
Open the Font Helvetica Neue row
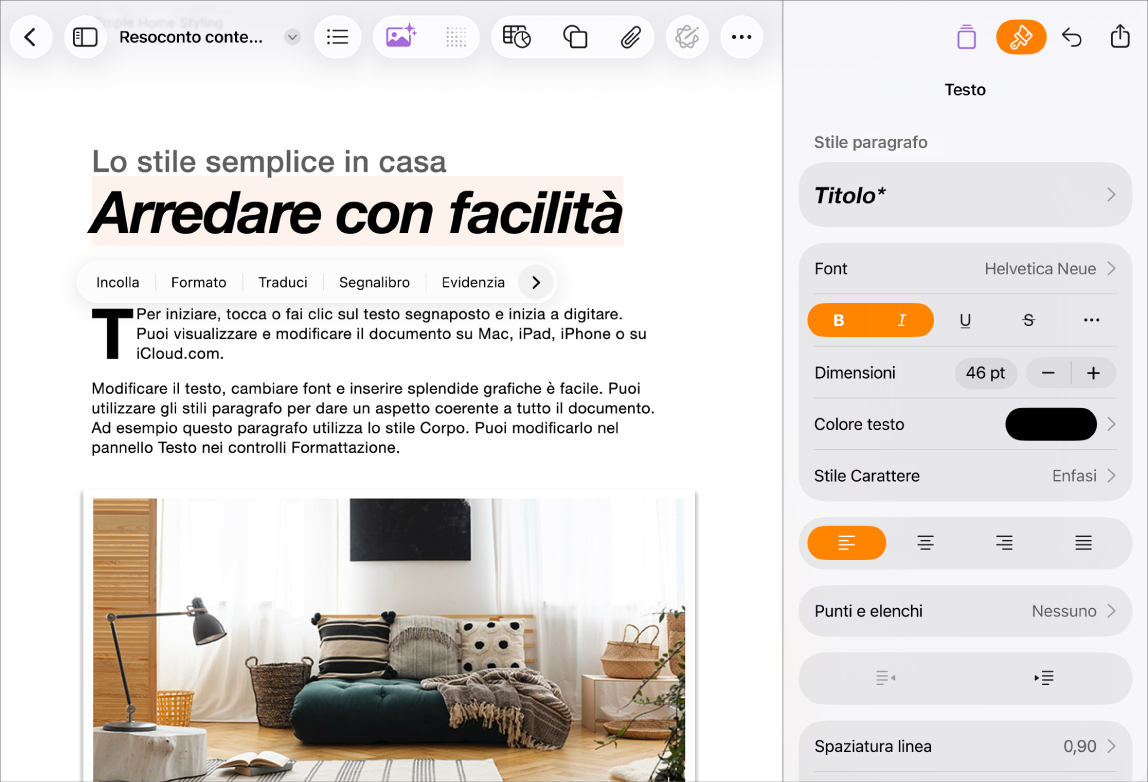coord(965,269)
